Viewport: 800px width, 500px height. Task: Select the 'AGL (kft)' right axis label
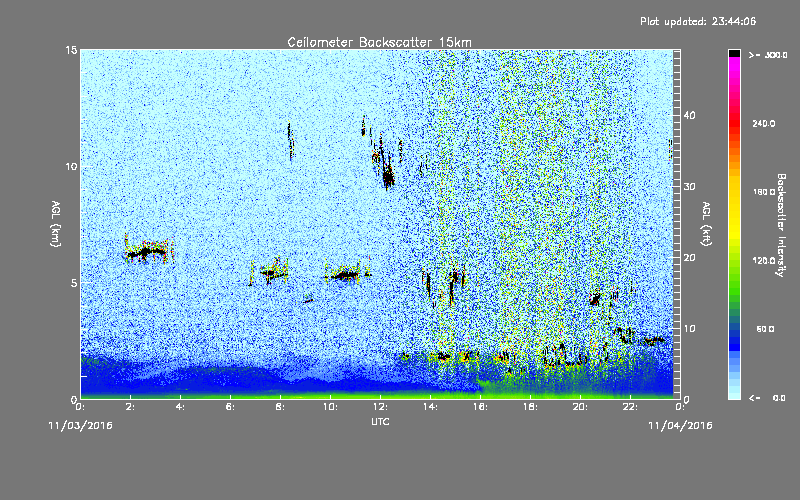(706, 224)
